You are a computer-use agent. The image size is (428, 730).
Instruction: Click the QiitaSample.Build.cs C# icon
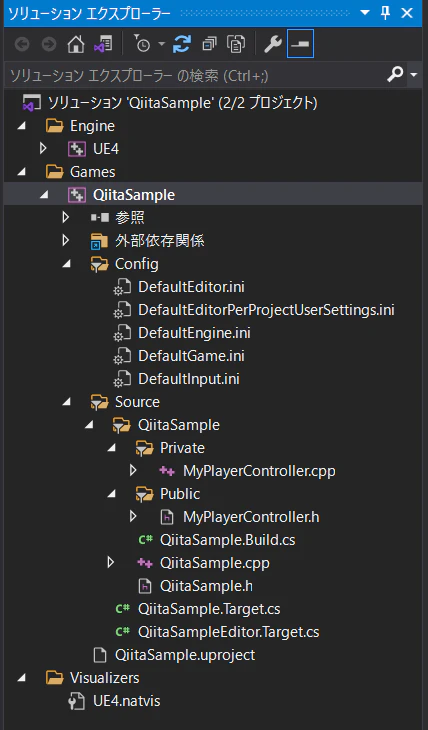[145, 540]
